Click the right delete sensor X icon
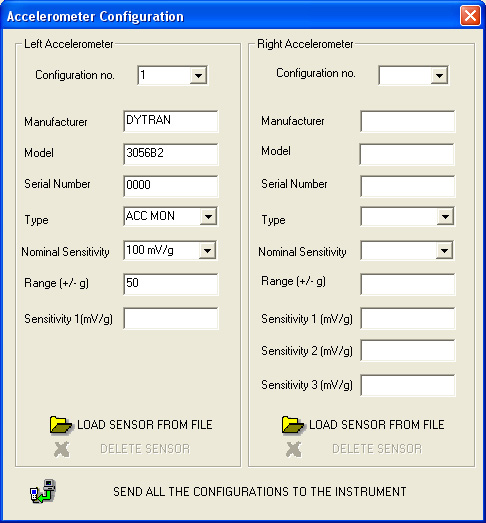This screenshot has height=523, width=486. (x=294, y=450)
